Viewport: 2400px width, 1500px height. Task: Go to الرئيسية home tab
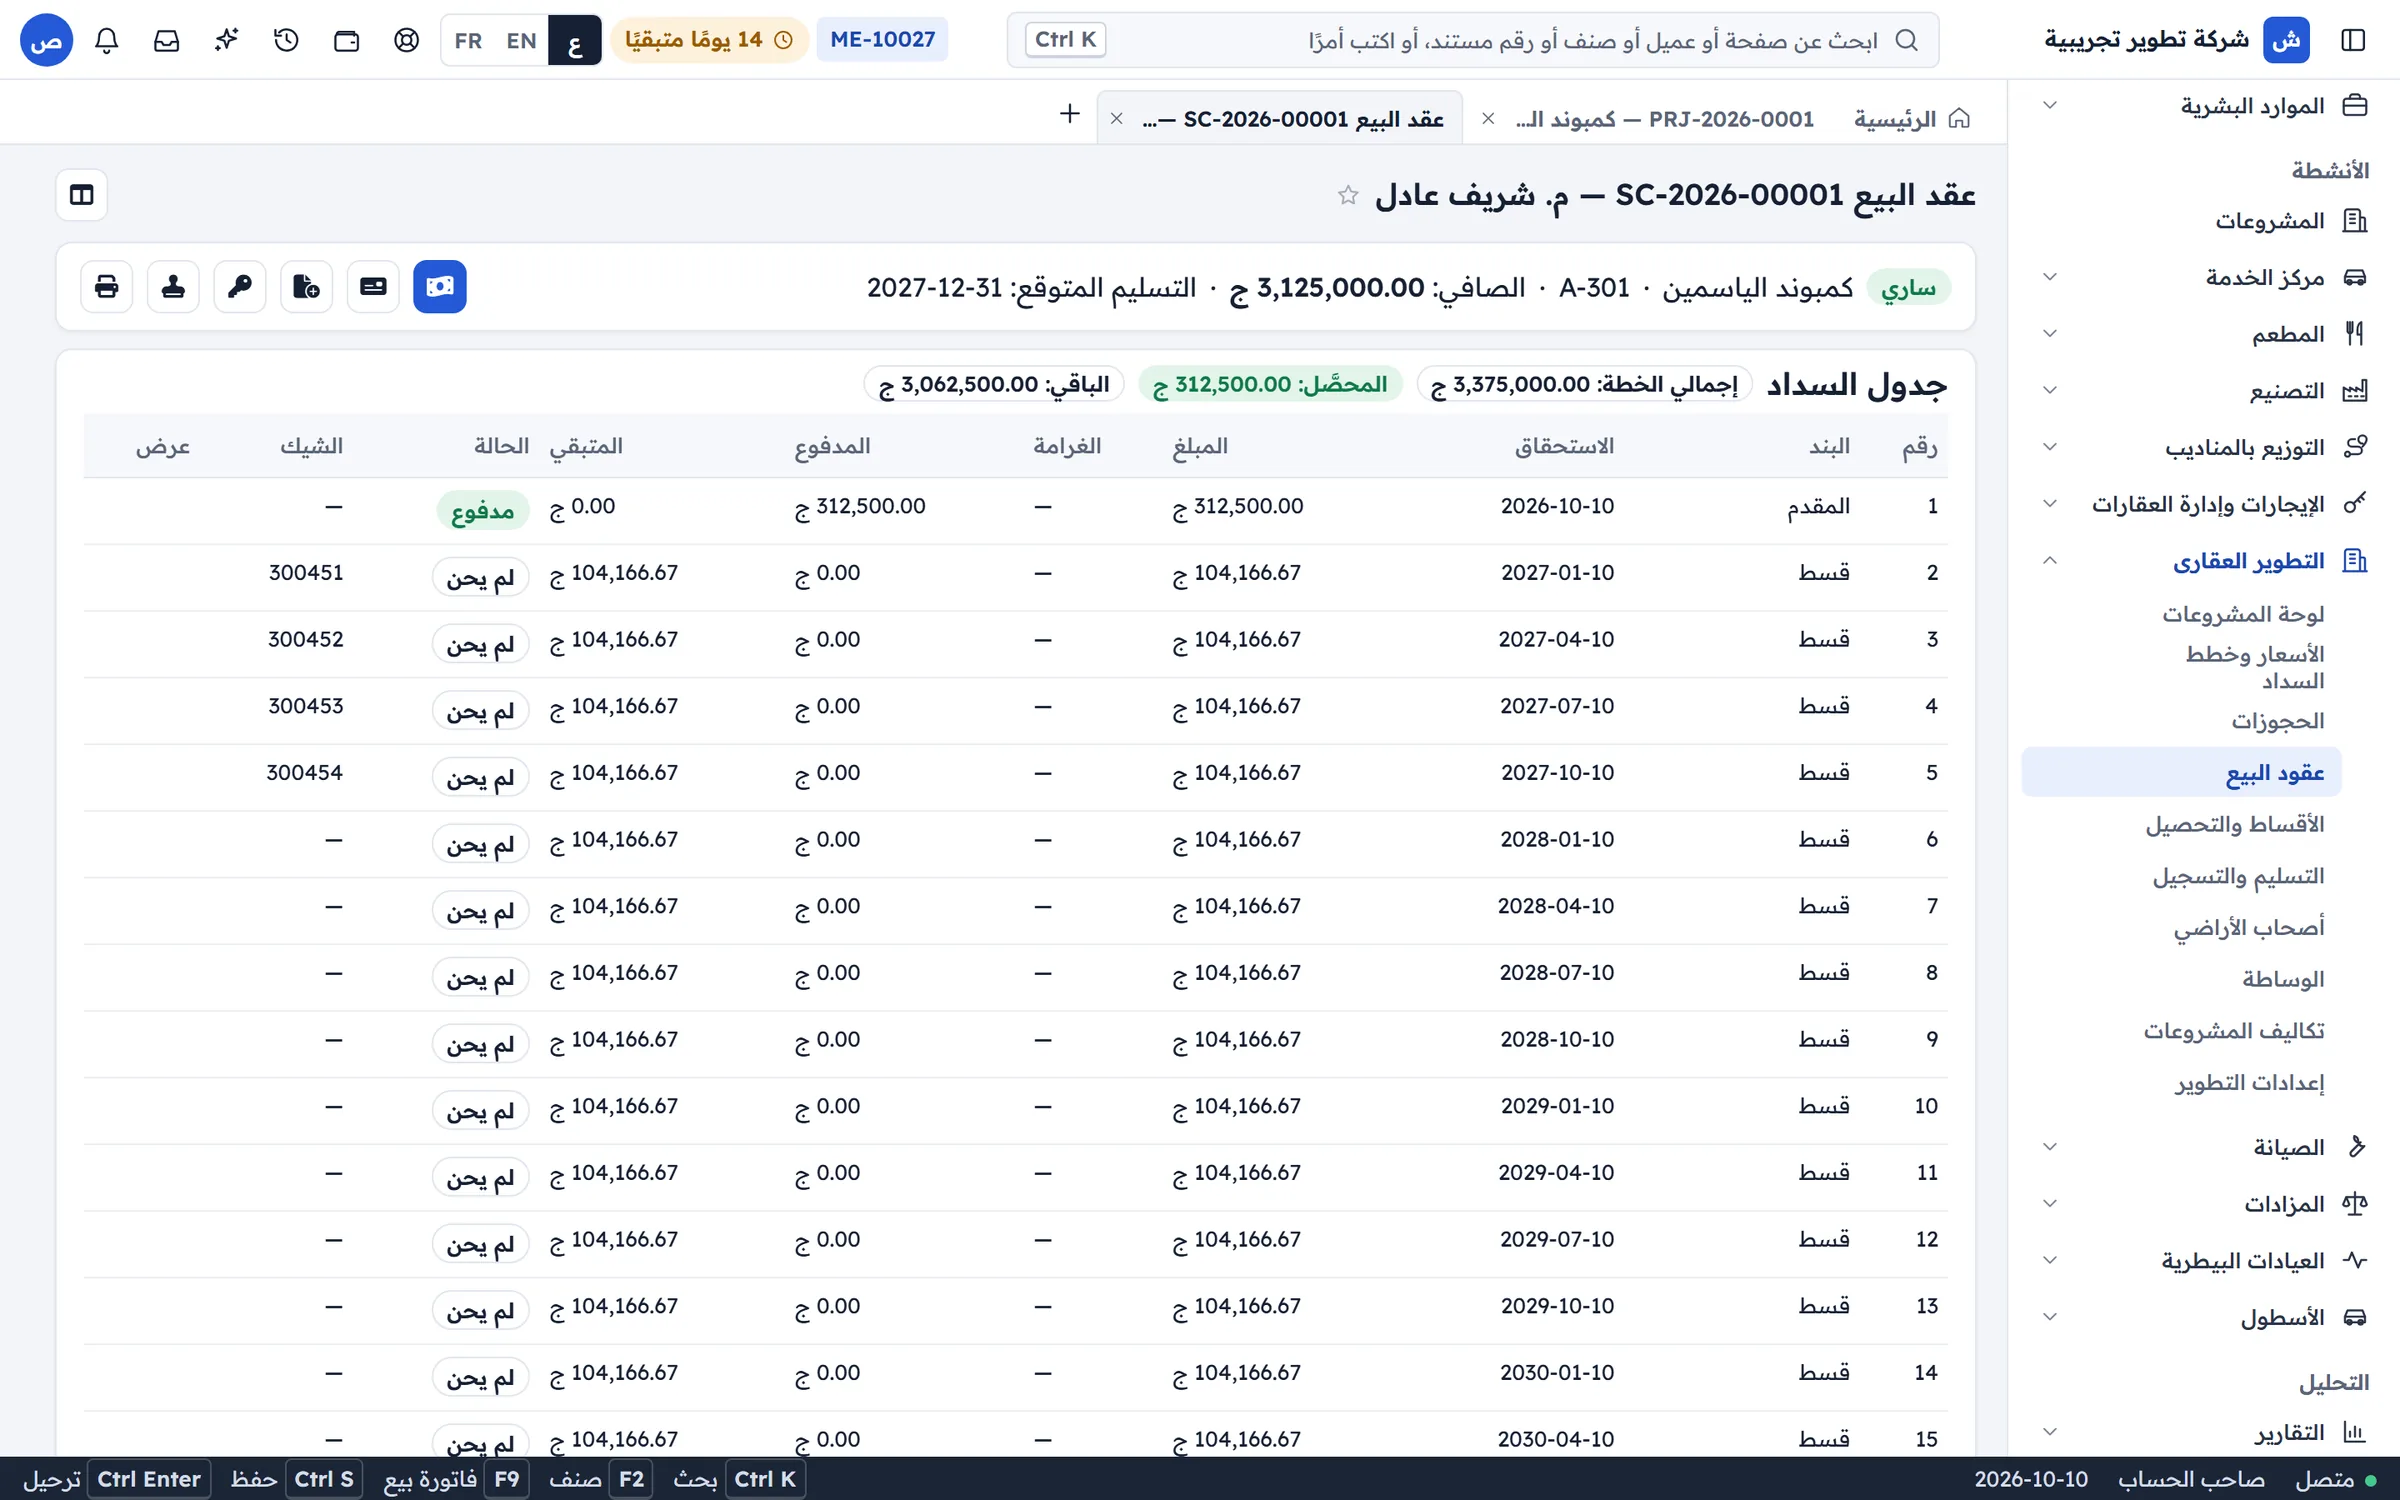pyautogui.click(x=1912, y=119)
